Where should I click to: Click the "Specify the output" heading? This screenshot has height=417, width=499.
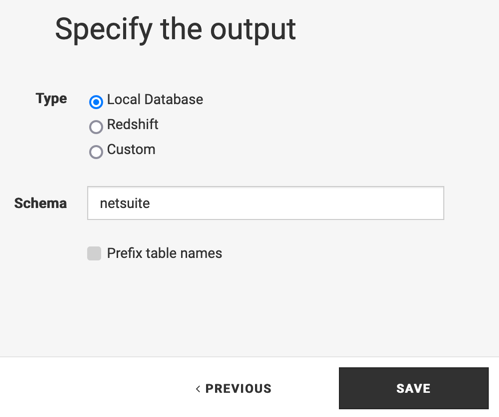175,30
